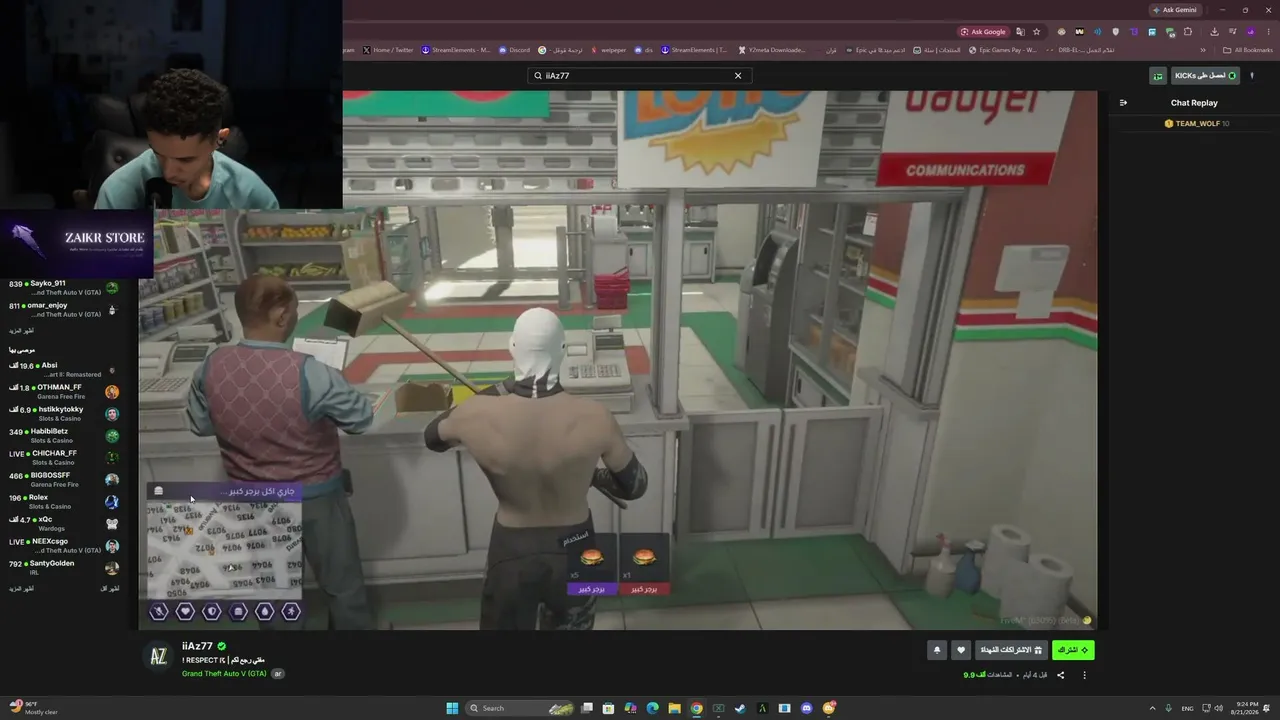The width and height of the screenshot is (1280, 720).
Task: Toggle the notification bell button
Action: 937,650
